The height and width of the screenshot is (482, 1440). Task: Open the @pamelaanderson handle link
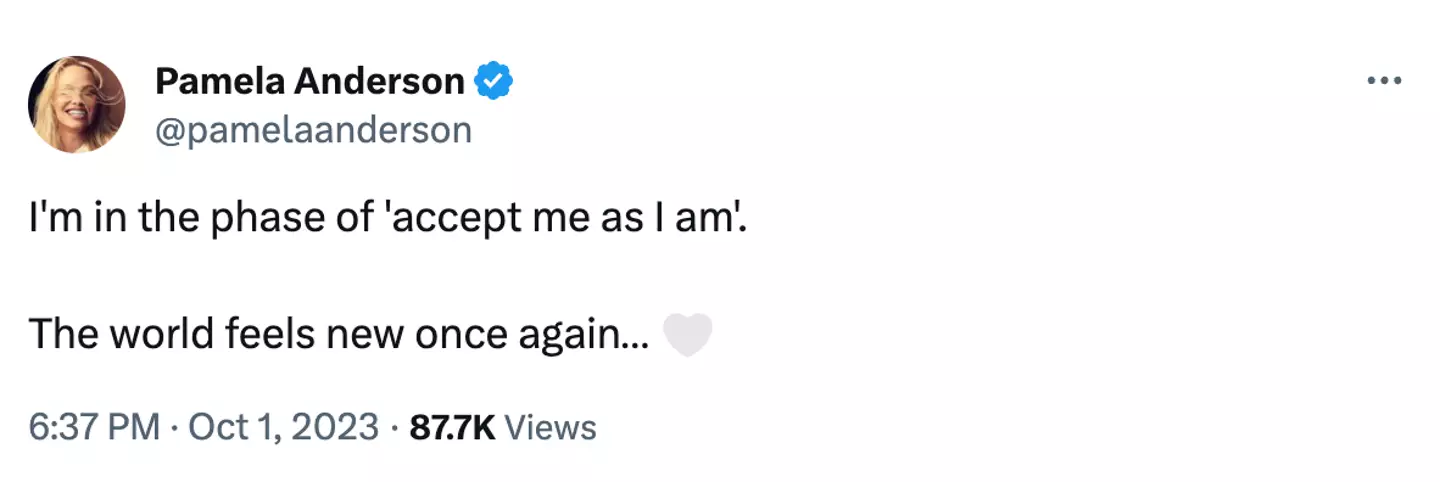[313, 130]
